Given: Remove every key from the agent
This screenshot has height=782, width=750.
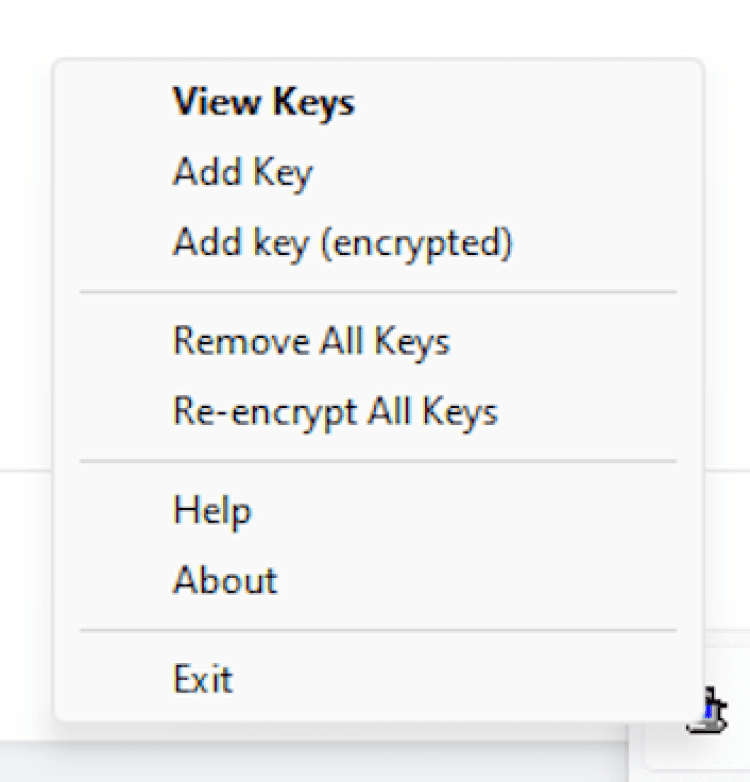Looking at the screenshot, I should [311, 342].
